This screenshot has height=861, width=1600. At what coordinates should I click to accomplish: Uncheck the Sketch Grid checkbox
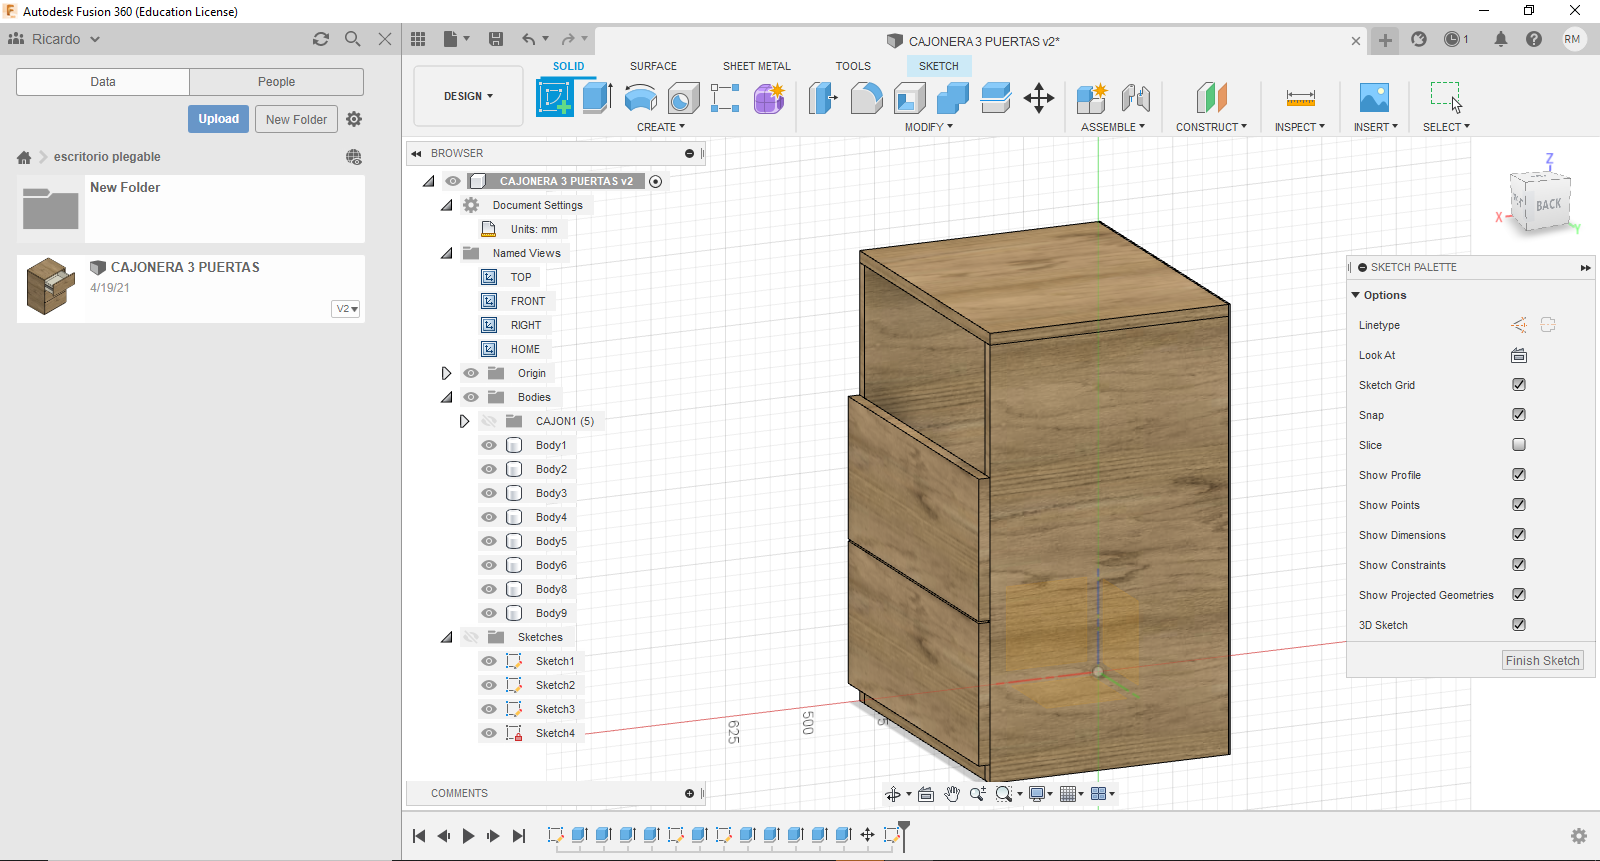1519,385
